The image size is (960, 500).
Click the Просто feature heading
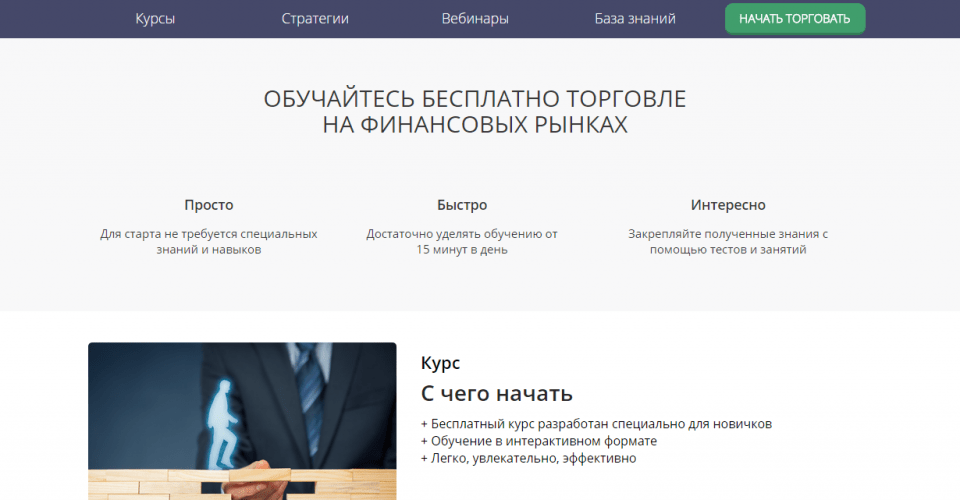pyautogui.click(x=209, y=205)
